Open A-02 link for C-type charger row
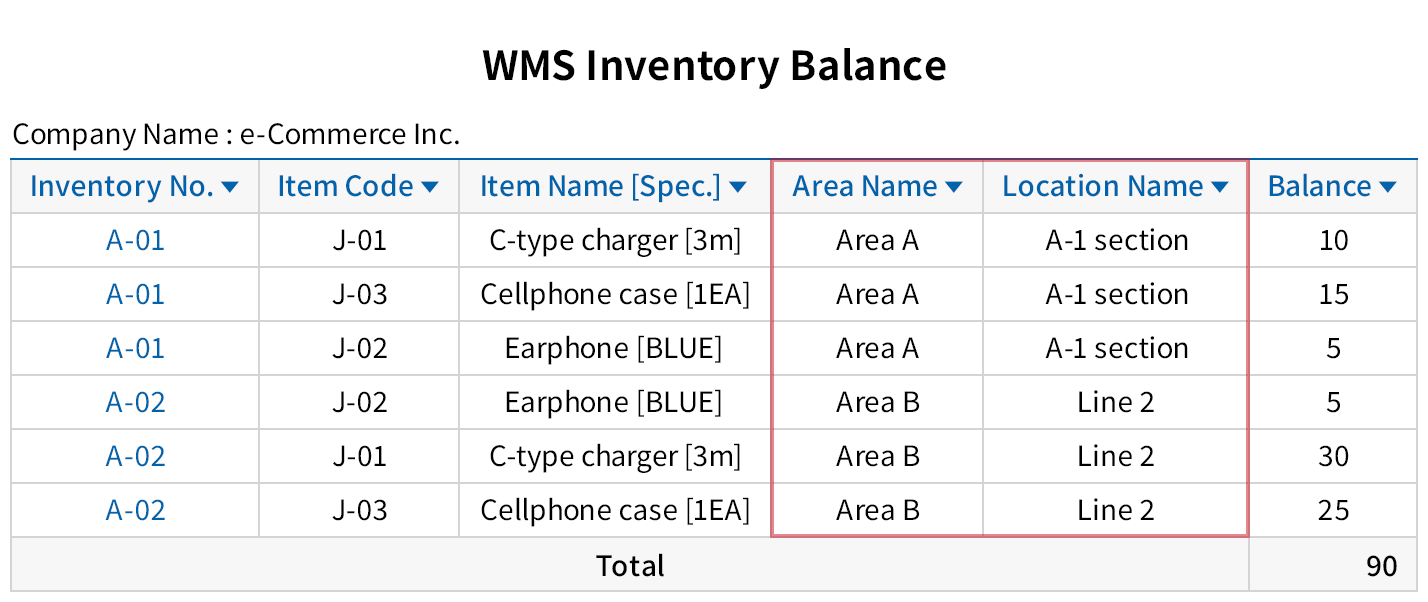 coord(135,457)
